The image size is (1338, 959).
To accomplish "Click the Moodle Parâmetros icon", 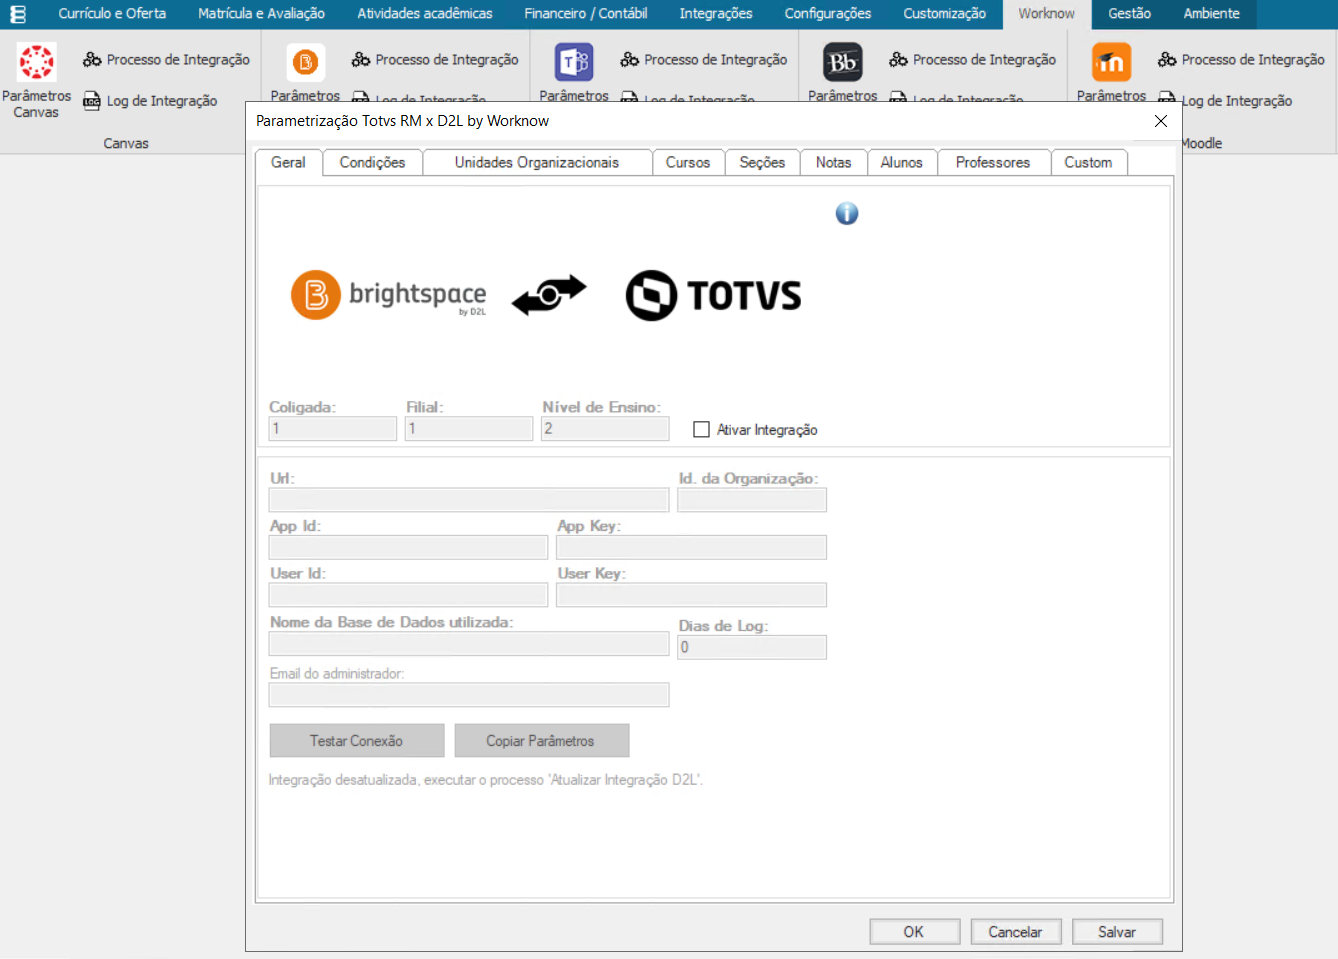I will pos(1111,62).
